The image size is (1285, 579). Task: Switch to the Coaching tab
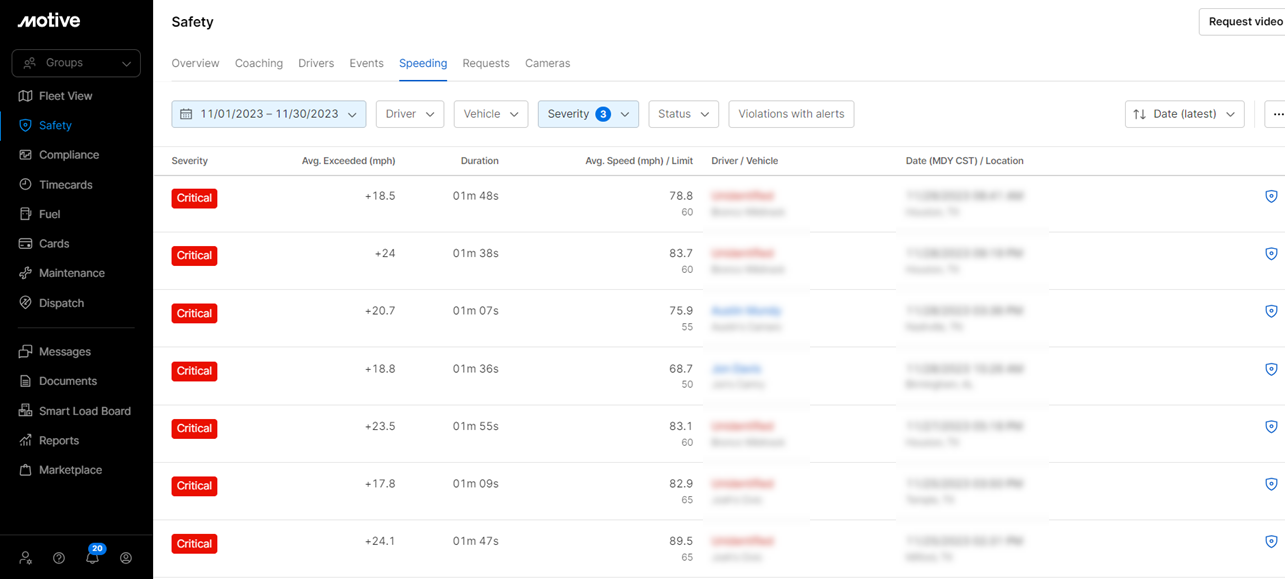258,63
